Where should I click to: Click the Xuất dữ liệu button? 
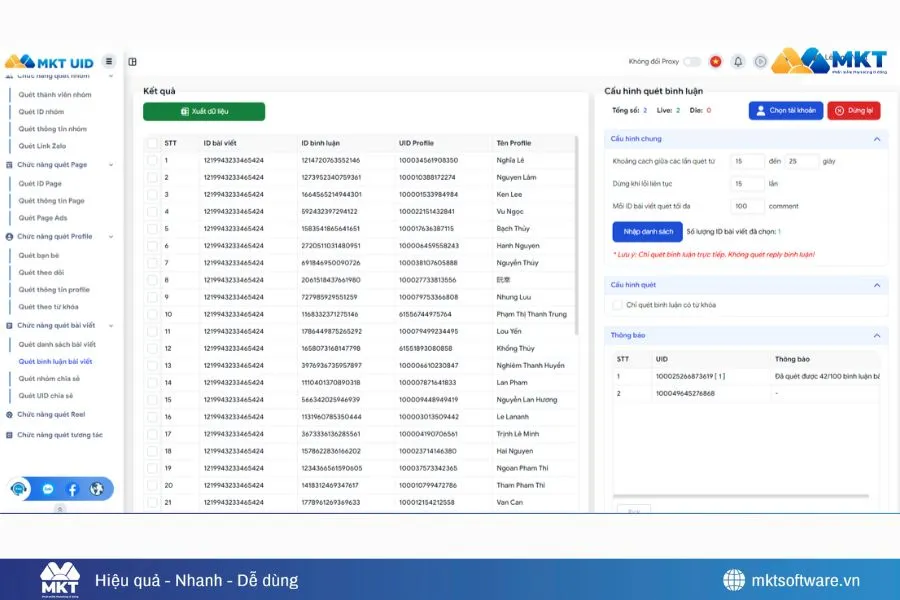tap(205, 111)
